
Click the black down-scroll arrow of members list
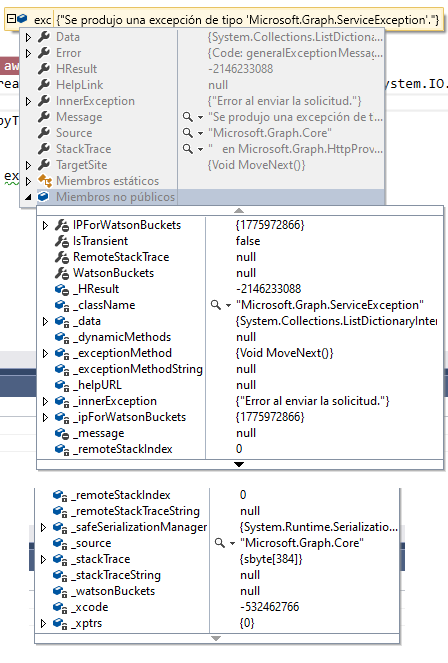pos(239,464)
